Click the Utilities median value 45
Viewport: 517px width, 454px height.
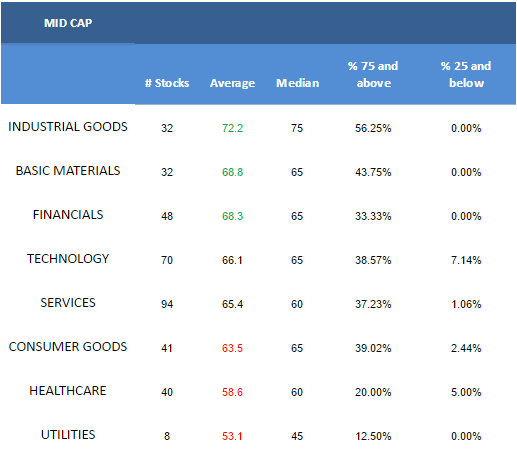[x=297, y=436]
